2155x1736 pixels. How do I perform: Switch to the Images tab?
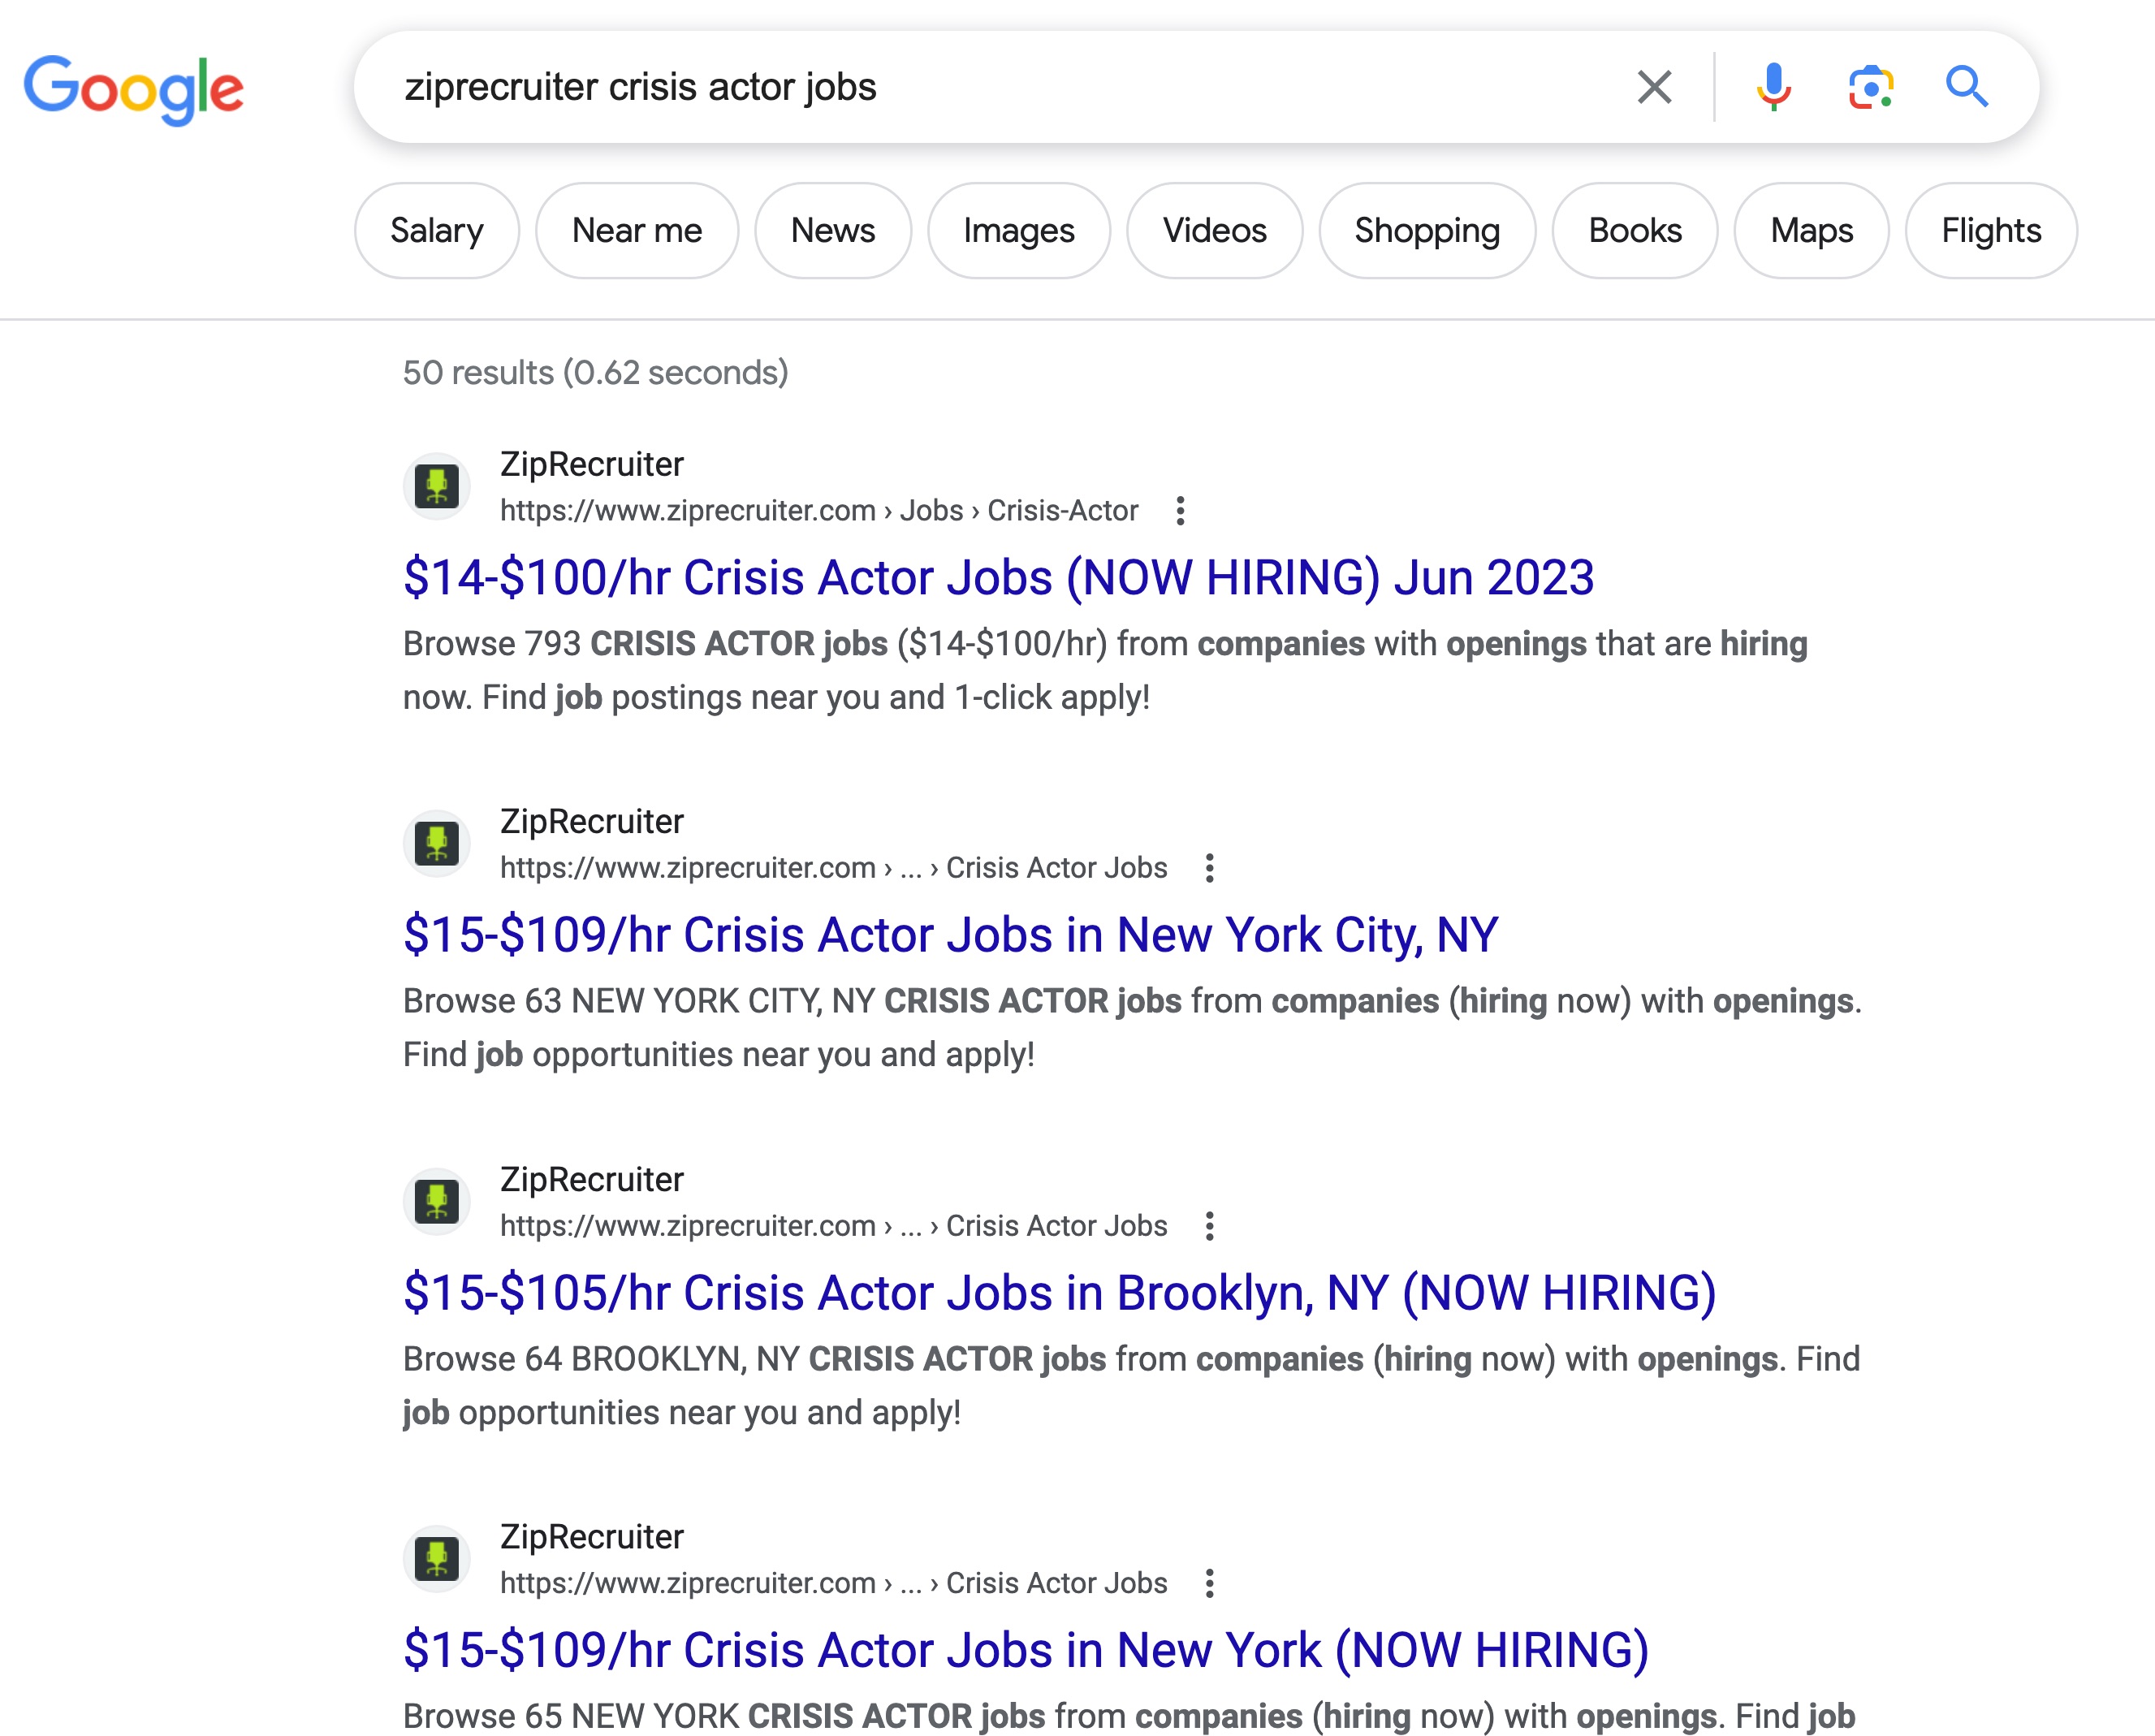[x=1019, y=231]
